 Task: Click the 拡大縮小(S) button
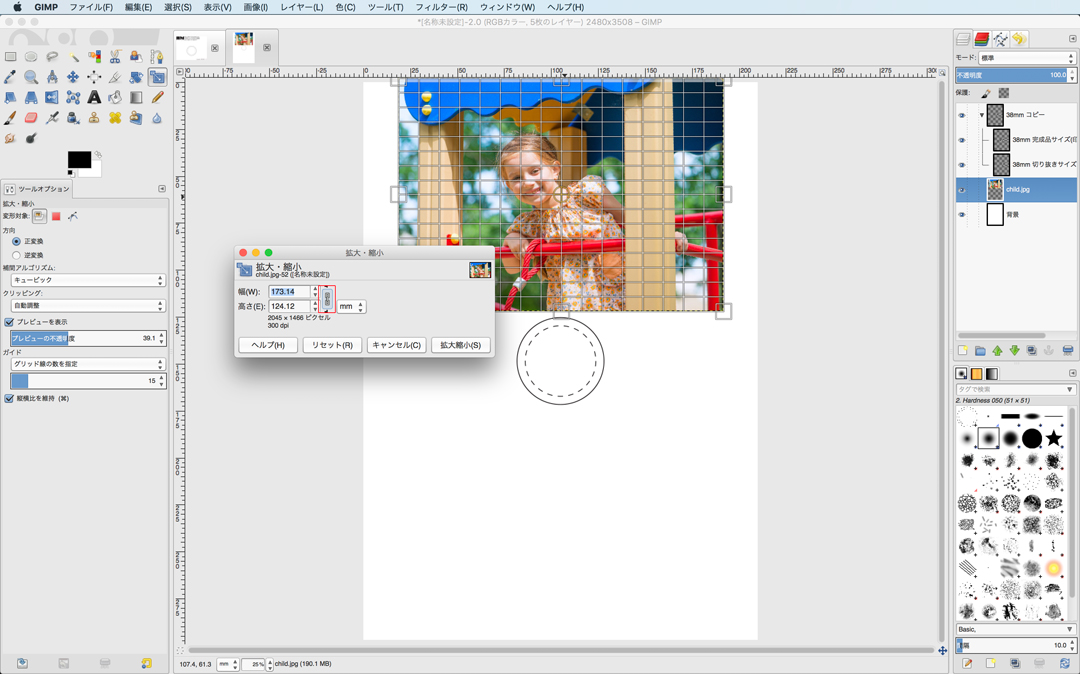[x=460, y=345]
